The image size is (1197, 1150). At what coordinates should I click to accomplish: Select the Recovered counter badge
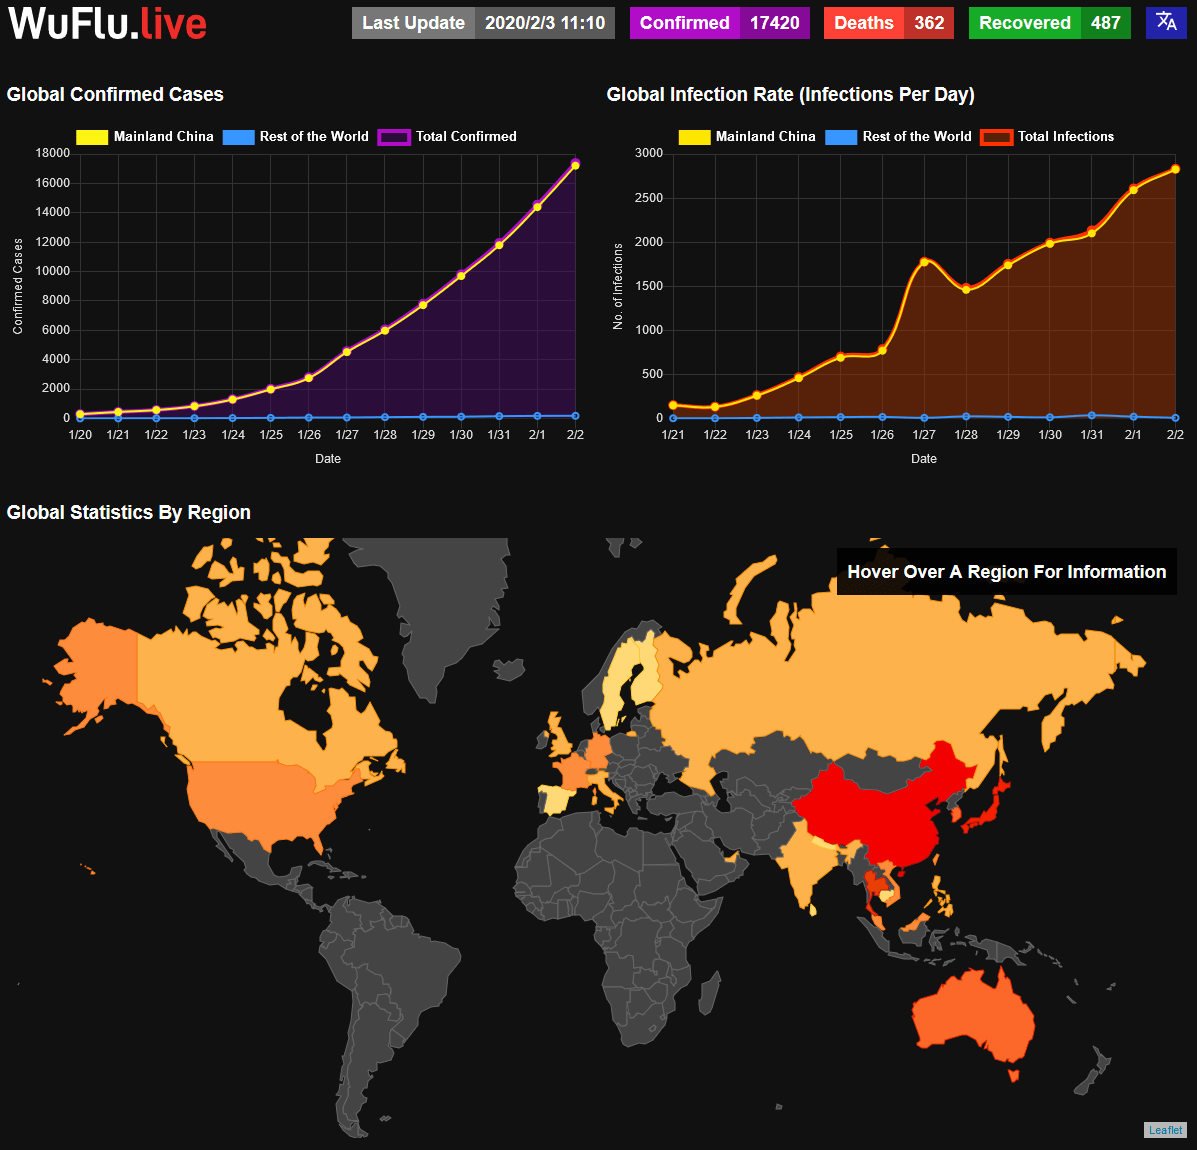[x=1048, y=22]
